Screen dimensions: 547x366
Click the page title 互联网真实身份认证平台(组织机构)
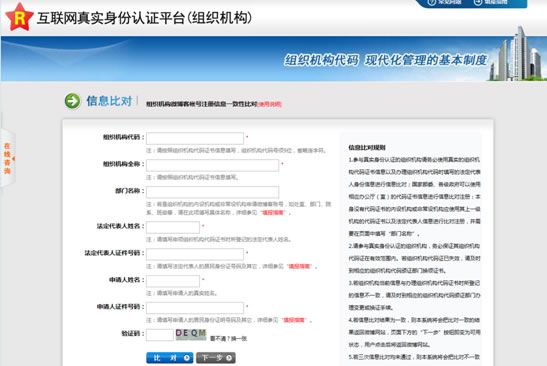144,18
